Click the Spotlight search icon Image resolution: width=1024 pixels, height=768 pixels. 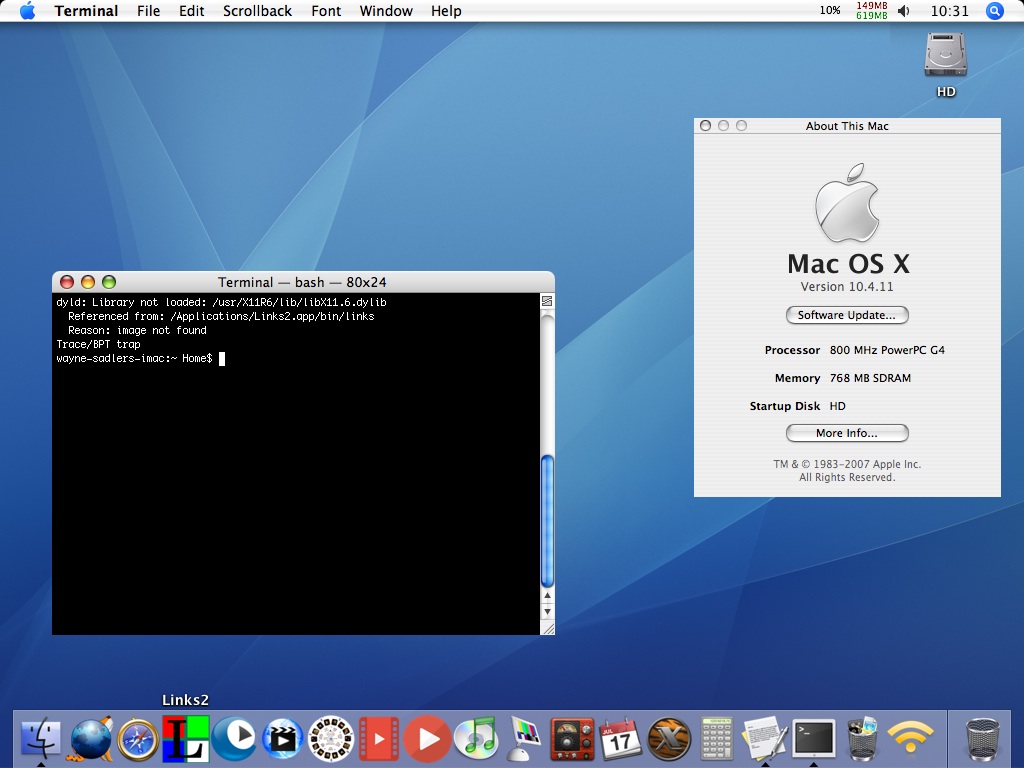(994, 11)
